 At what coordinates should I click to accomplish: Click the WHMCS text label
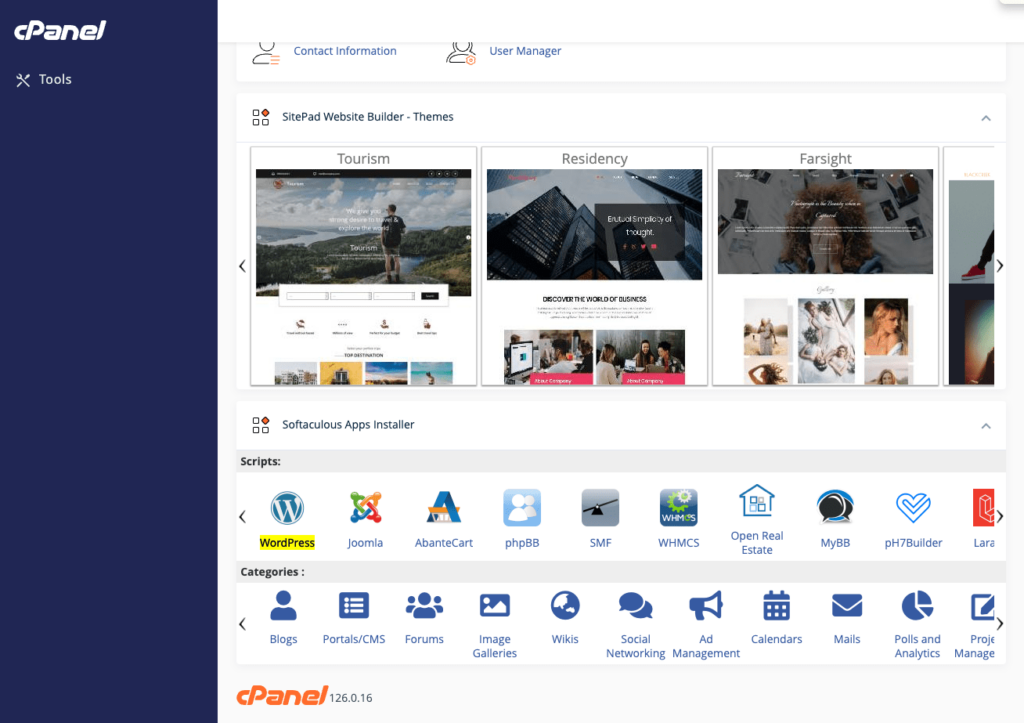(679, 543)
